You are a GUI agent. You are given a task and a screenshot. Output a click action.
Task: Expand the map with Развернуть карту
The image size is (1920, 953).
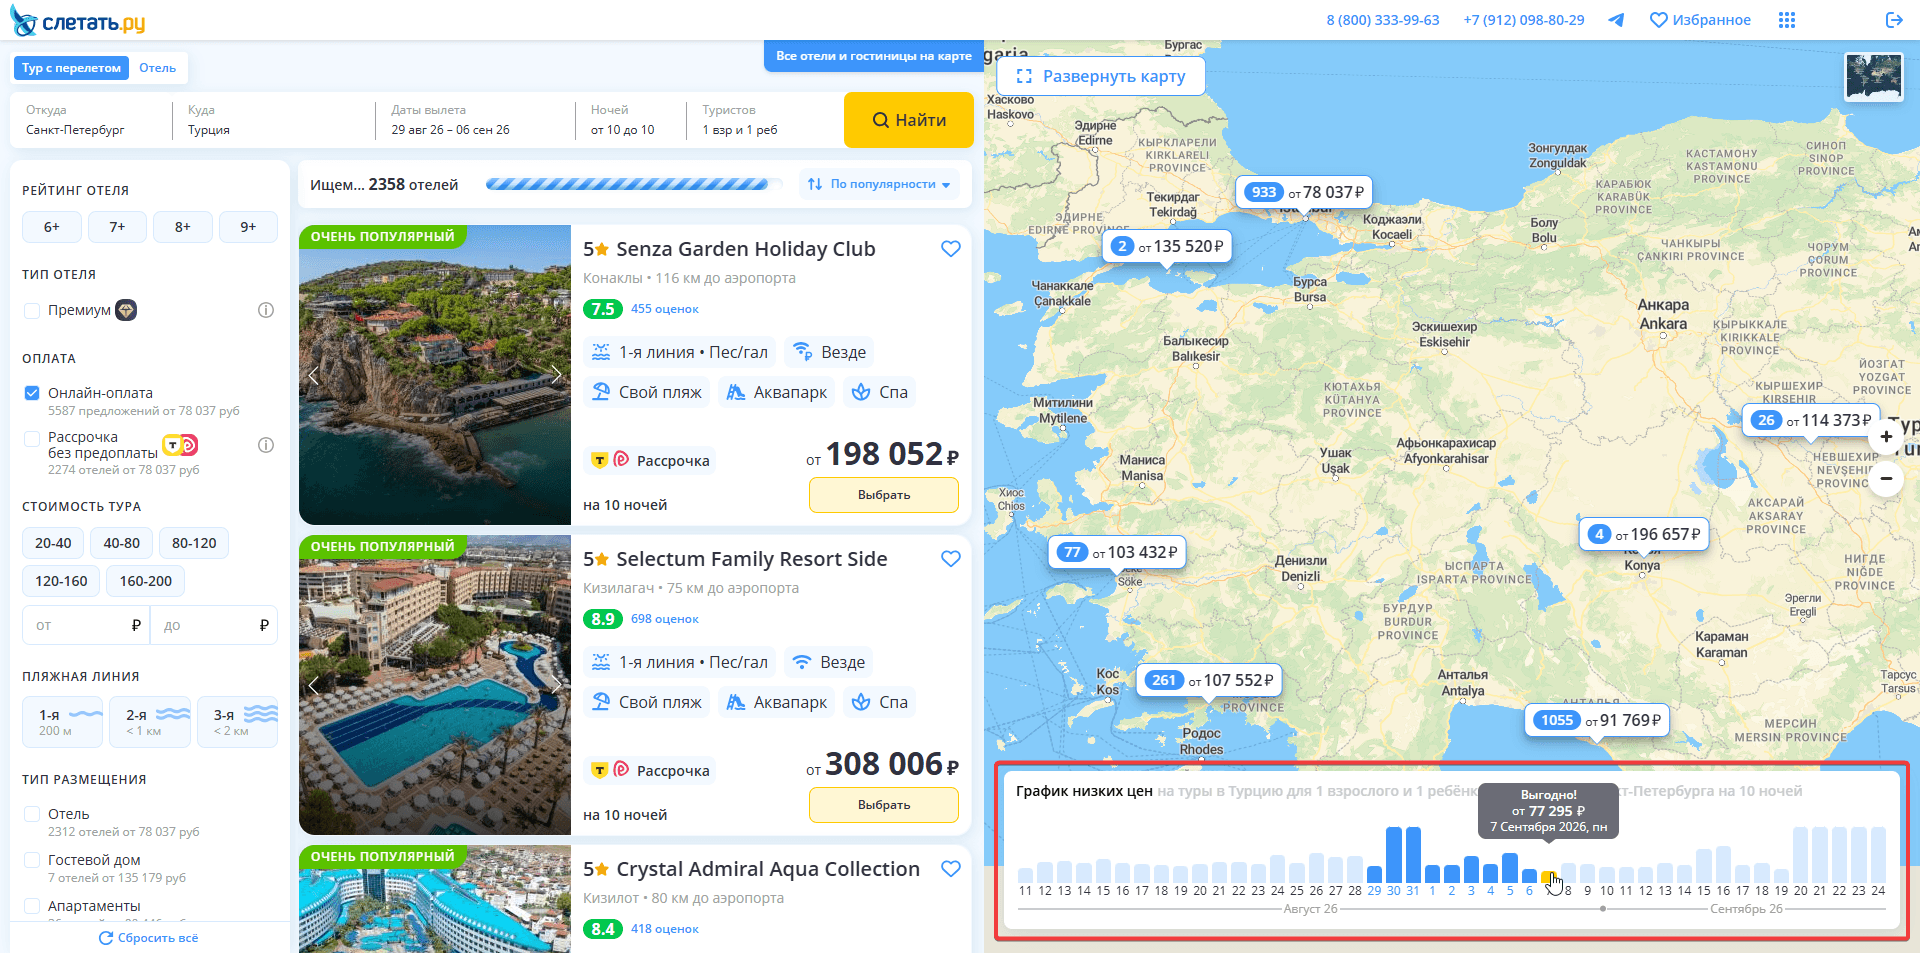pos(1100,76)
